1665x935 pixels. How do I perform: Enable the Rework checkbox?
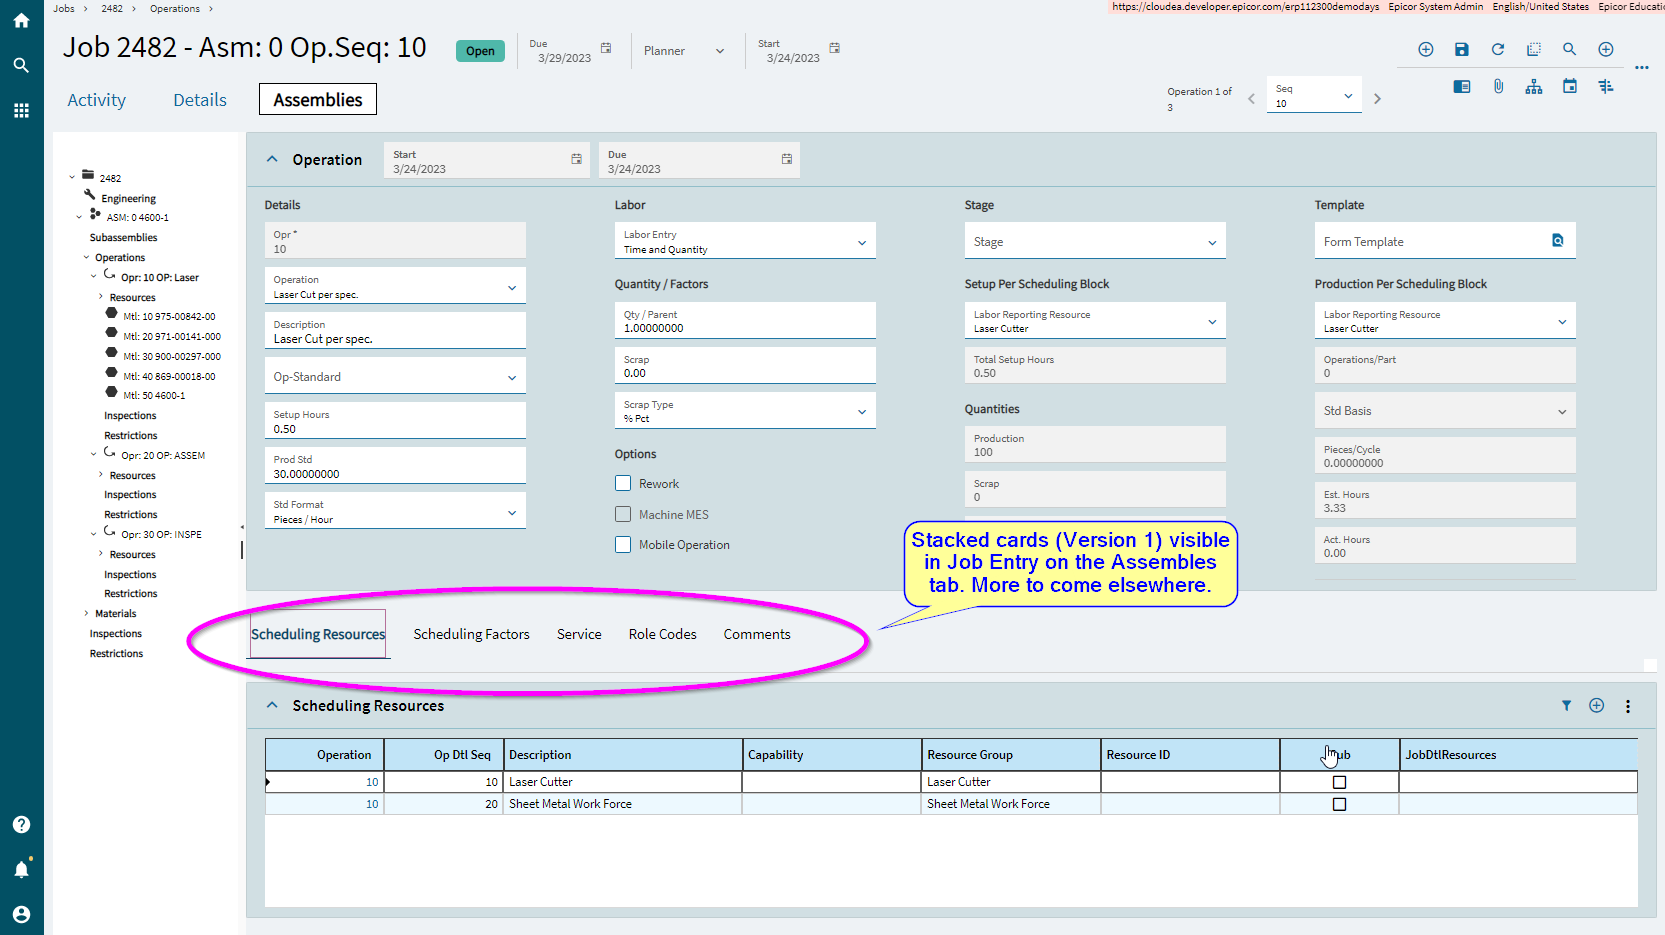[x=623, y=483]
